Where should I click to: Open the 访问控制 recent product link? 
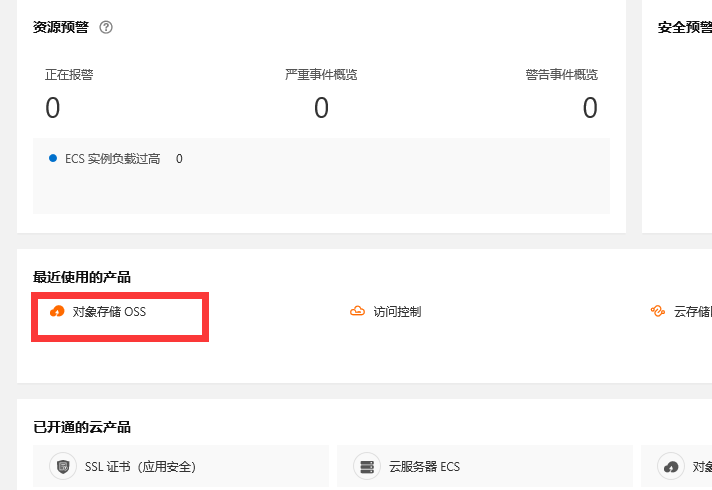397,312
